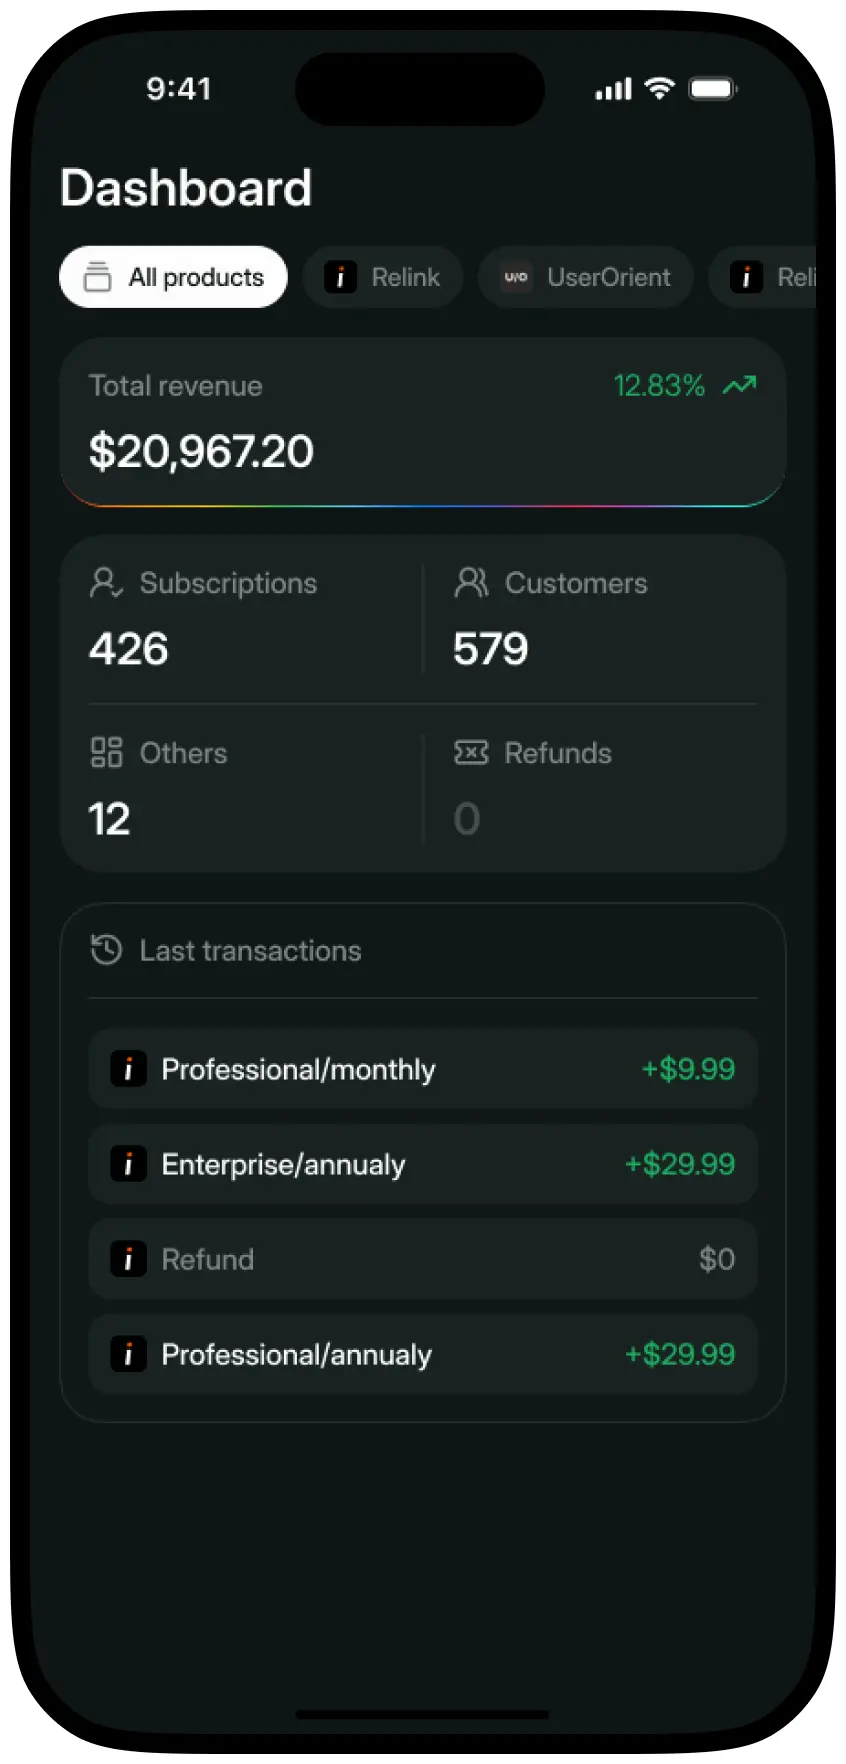Tap the Refund transaction row

coord(421,1258)
